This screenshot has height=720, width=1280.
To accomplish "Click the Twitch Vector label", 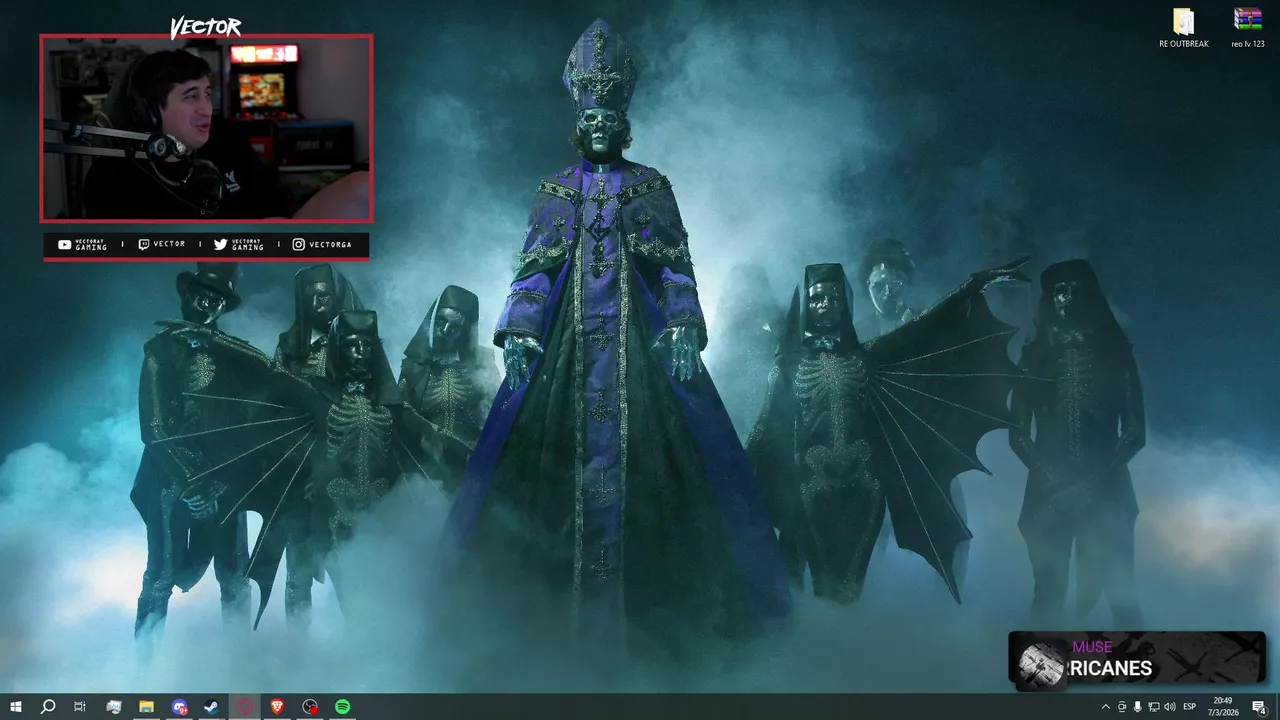I will tap(162, 245).
